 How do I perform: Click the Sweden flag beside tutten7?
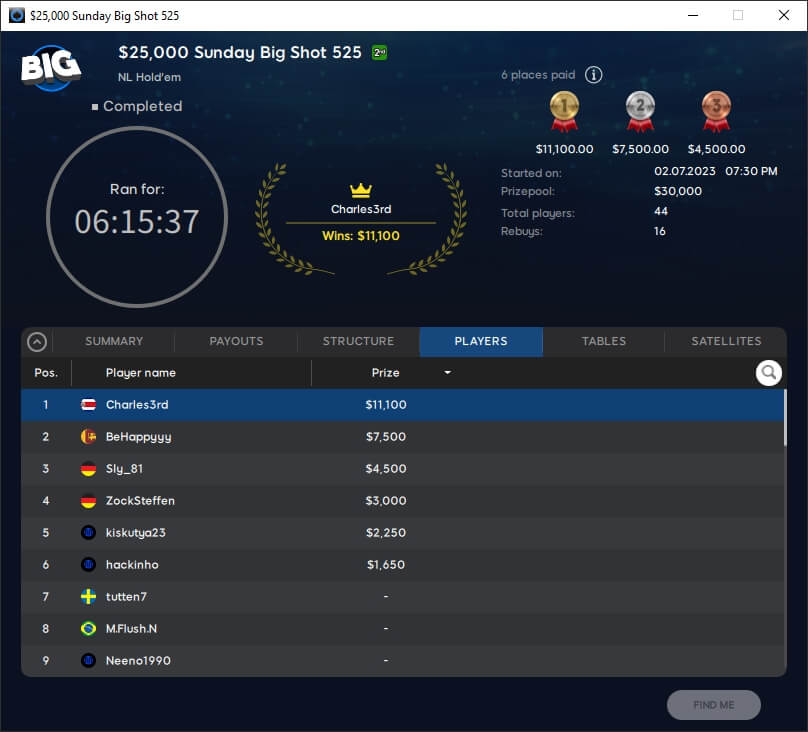coord(88,597)
